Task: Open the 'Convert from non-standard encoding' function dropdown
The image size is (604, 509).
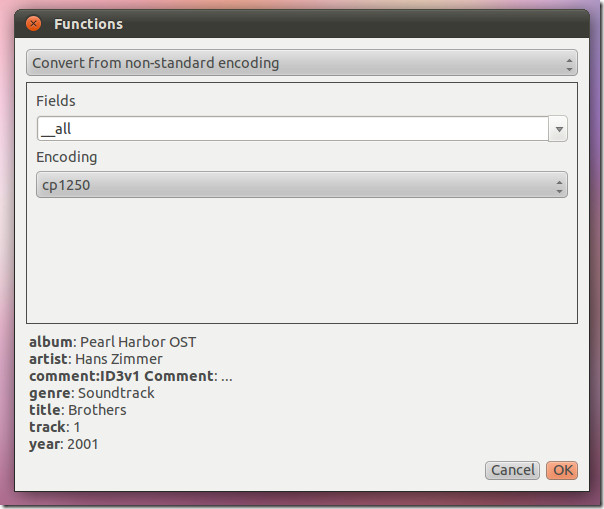Action: tap(302, 62)
